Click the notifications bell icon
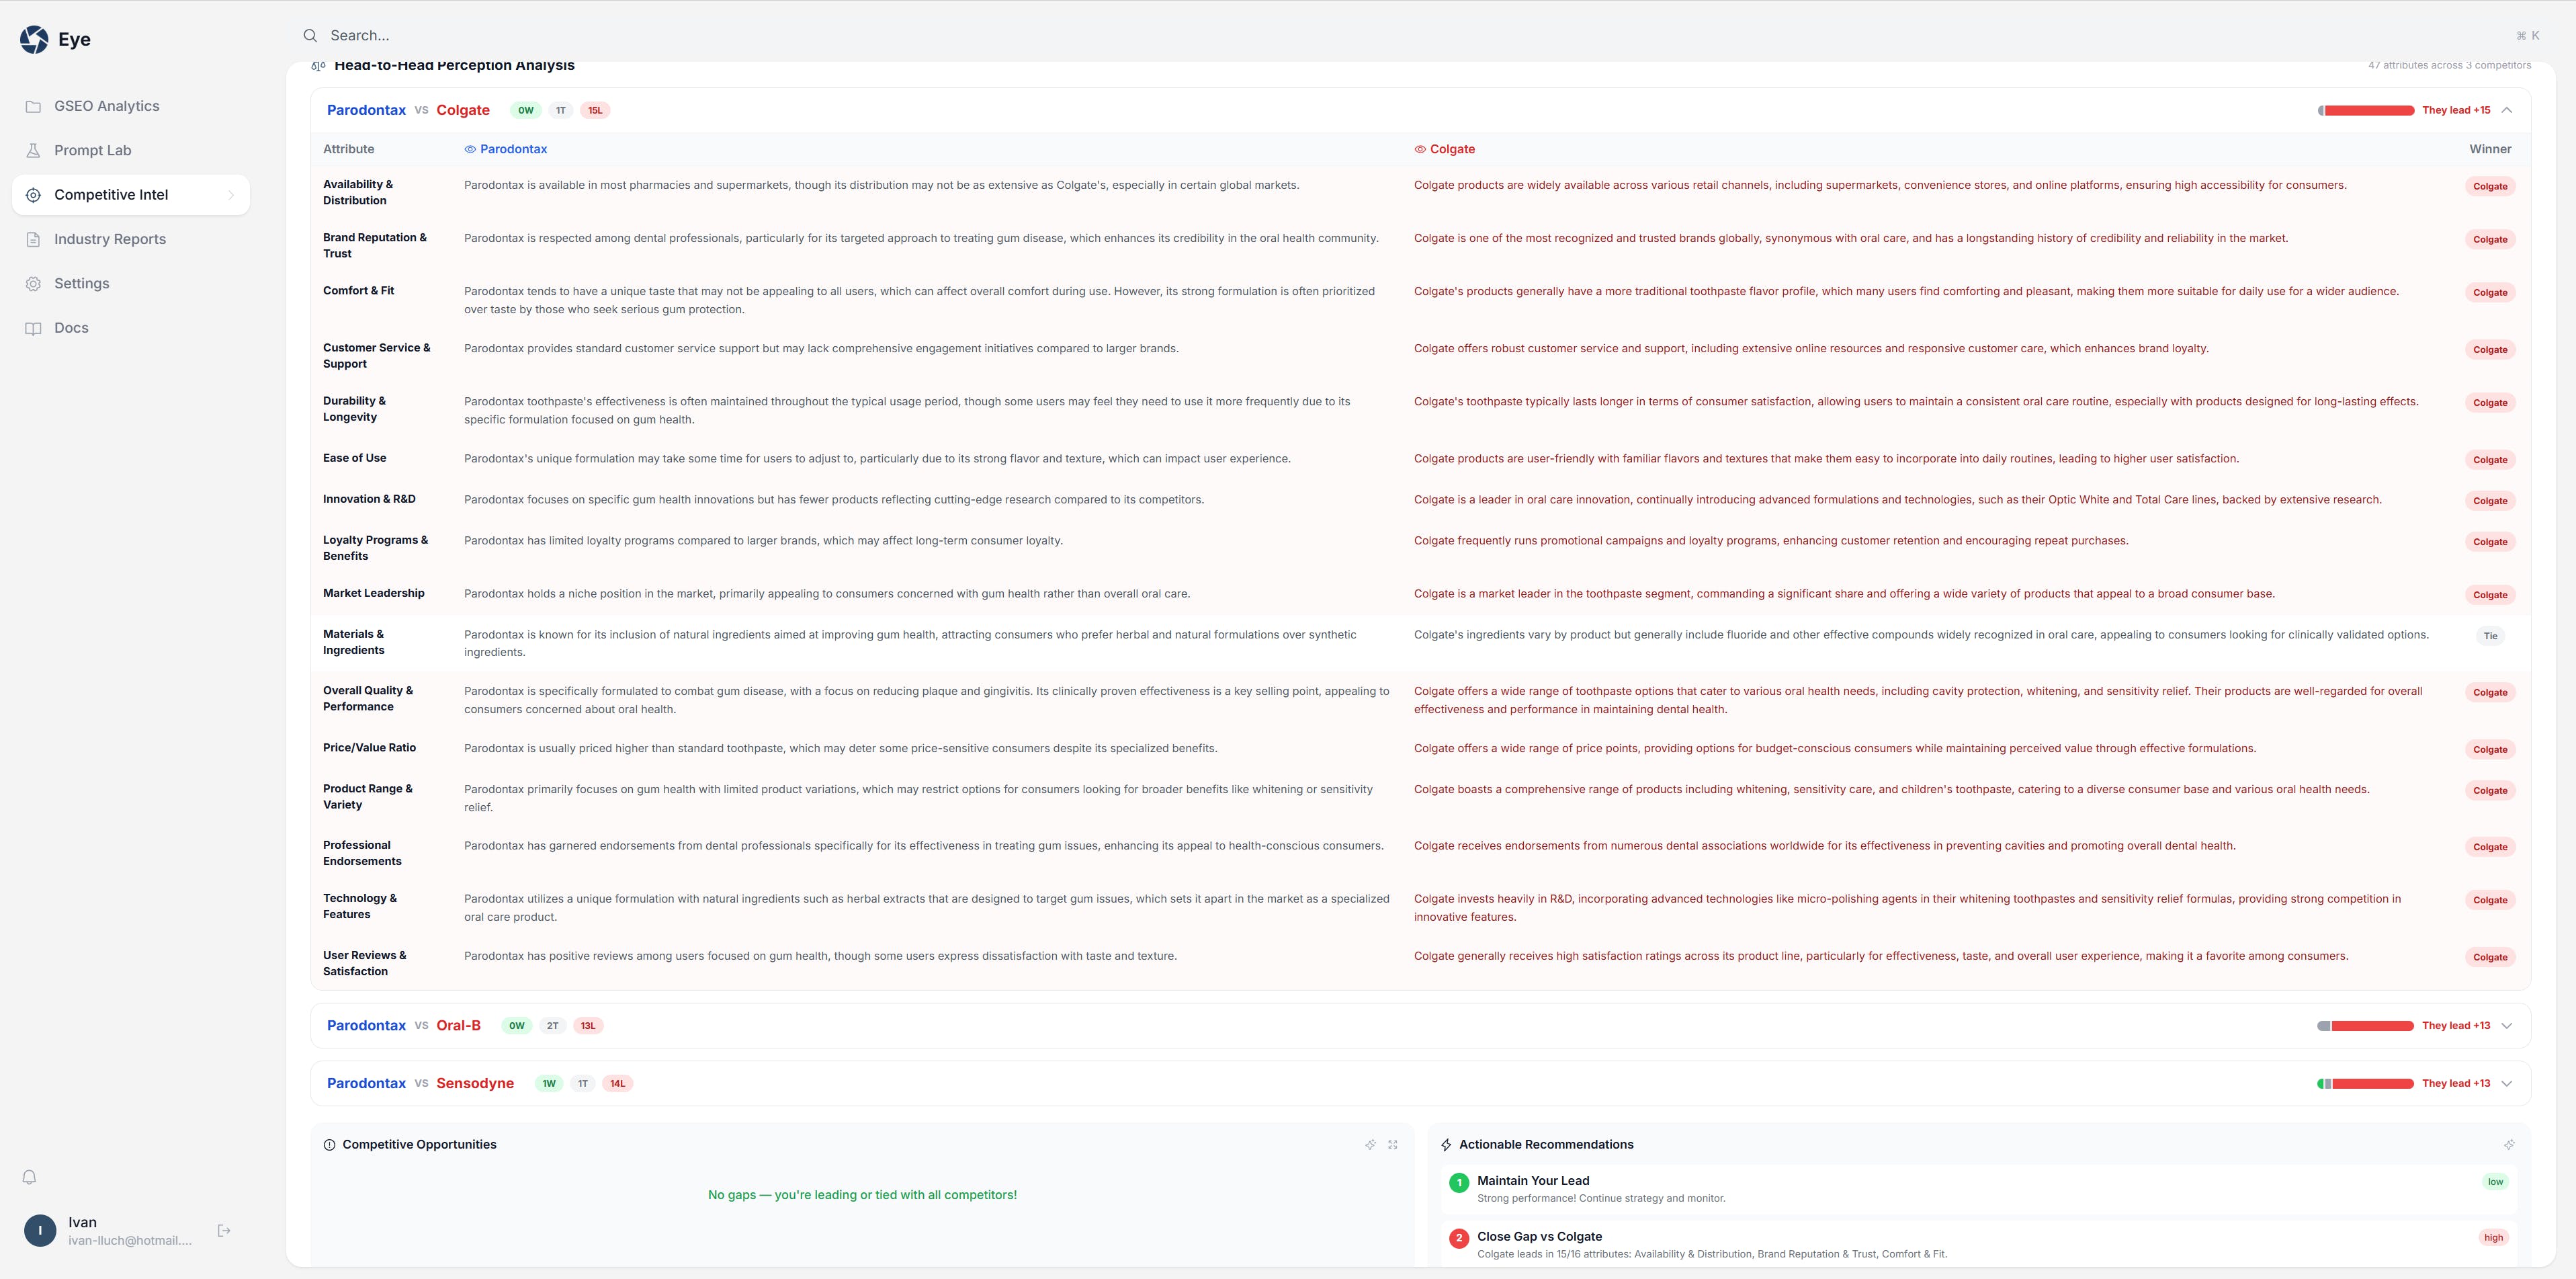Screen dimensions: 2576x1279 coord(29,1177)
